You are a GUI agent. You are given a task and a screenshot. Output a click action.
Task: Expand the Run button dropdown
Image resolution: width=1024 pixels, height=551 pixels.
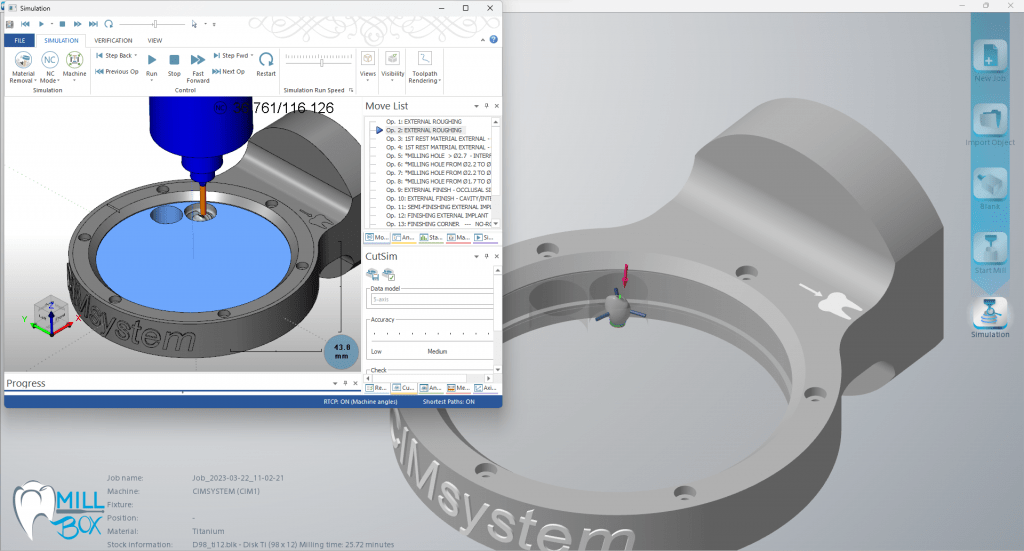[x=152, y=80]
